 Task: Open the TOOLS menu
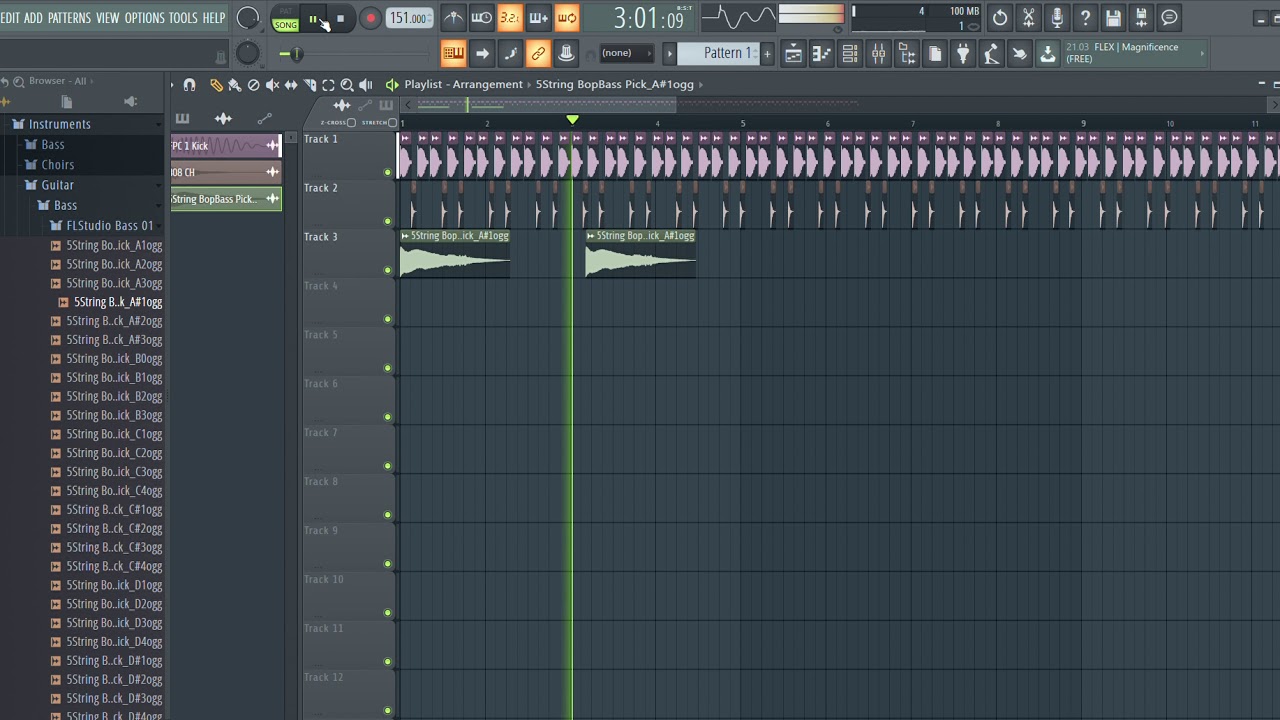[x=183, y=18]
